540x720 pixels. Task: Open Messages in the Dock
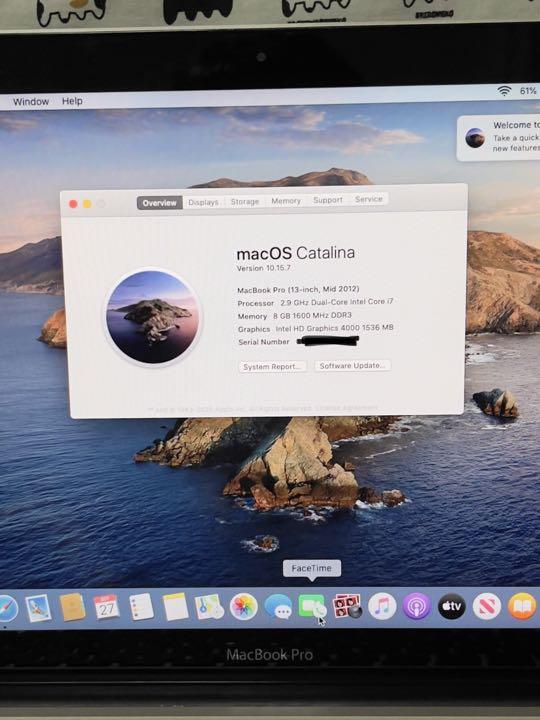click(x=278, y=607)
